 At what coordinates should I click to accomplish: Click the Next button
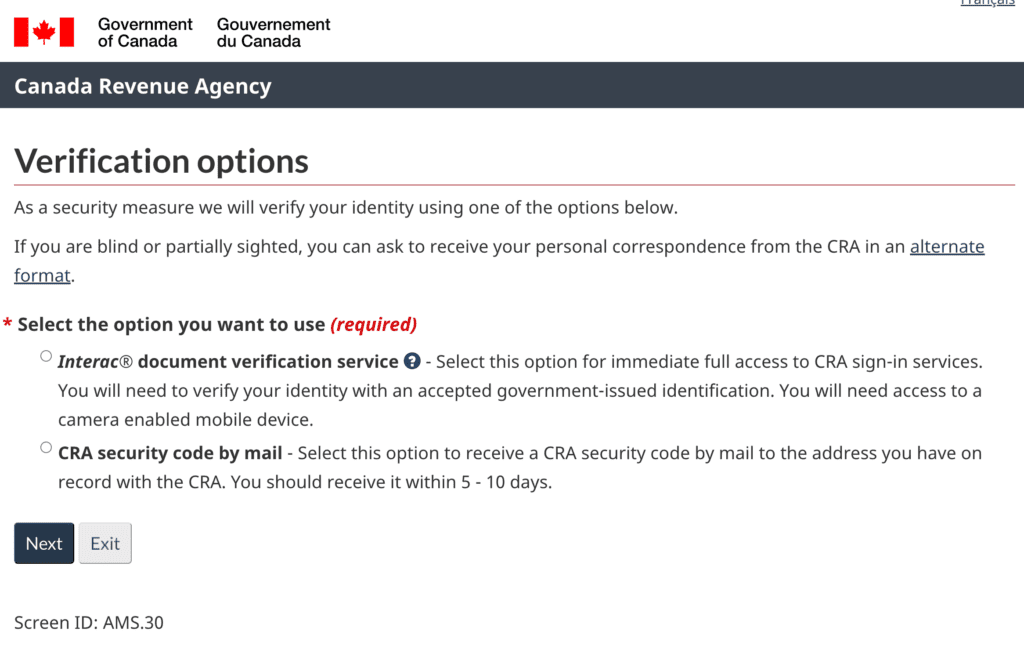[44, 543]
